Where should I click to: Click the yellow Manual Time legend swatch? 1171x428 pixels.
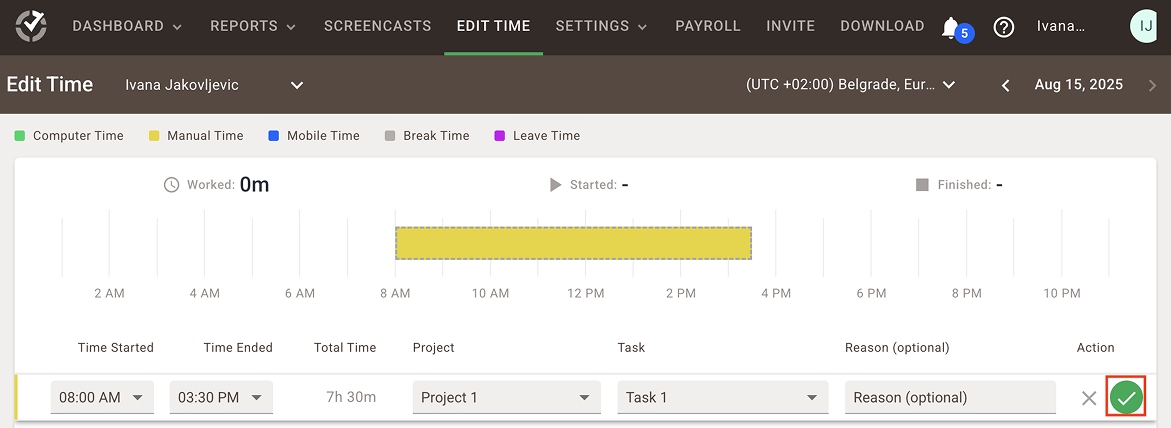point(154,136)
